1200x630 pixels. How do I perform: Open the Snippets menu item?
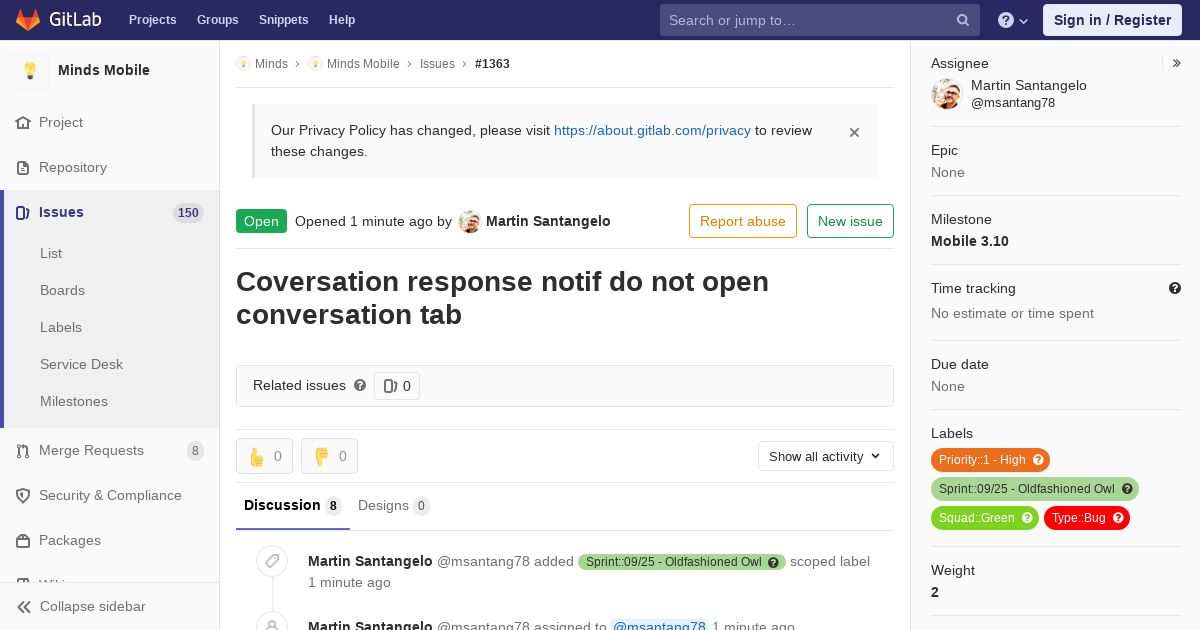point(284,20)
